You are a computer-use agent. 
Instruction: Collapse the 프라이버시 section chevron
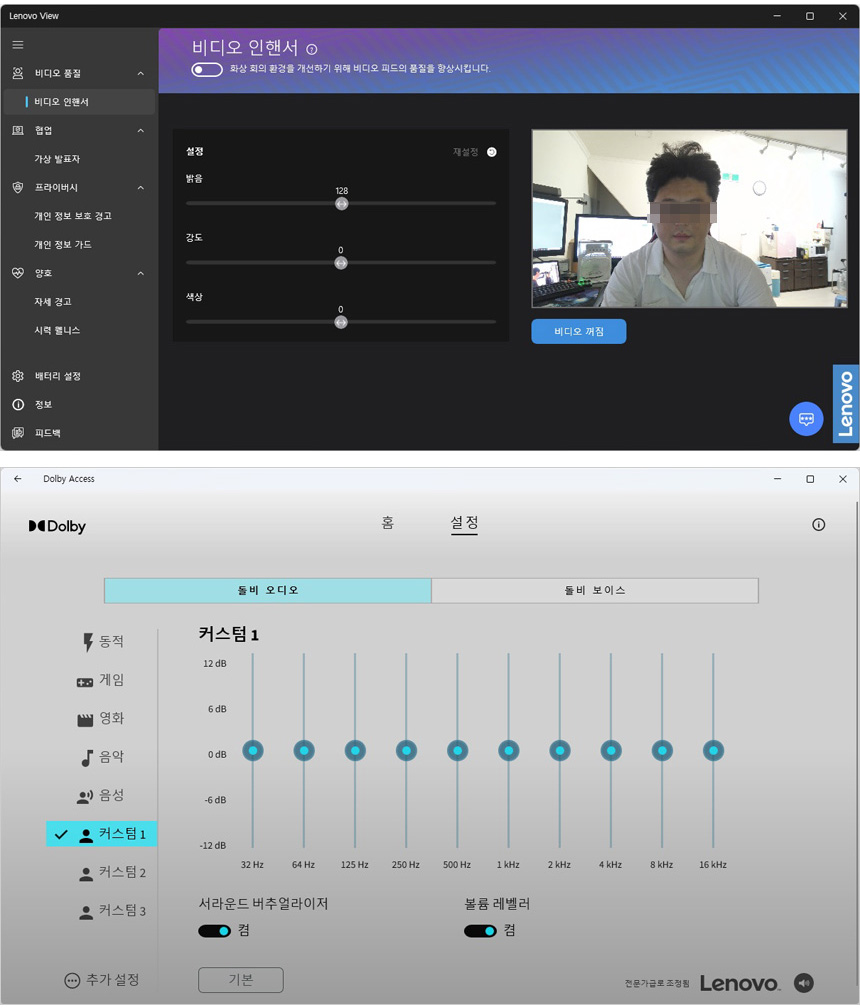[141, 188]
